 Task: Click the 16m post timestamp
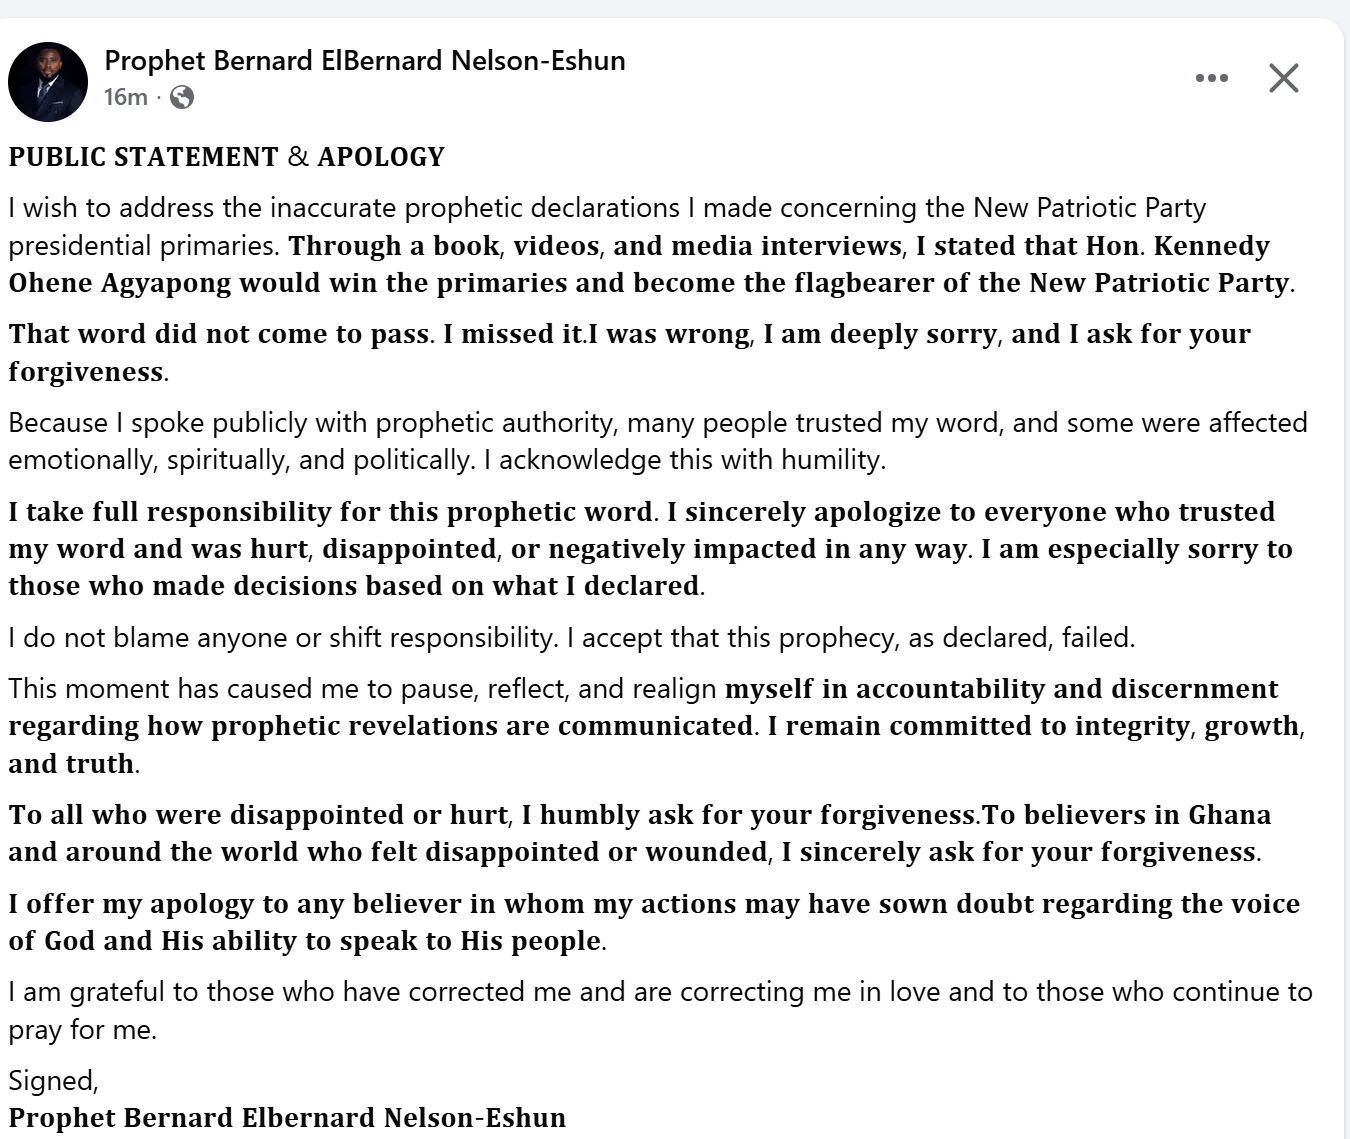(125, 97)
